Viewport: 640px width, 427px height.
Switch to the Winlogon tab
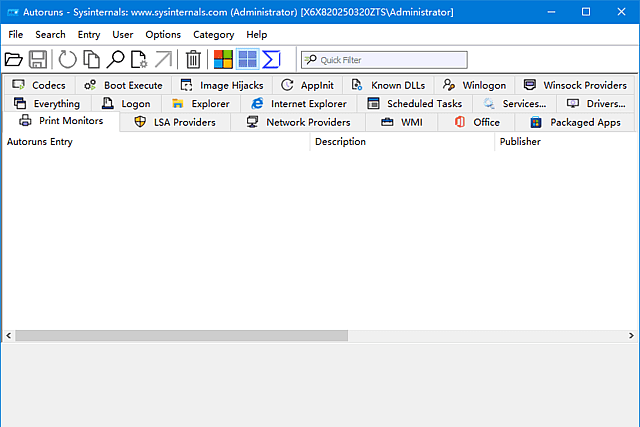point(474,85)
